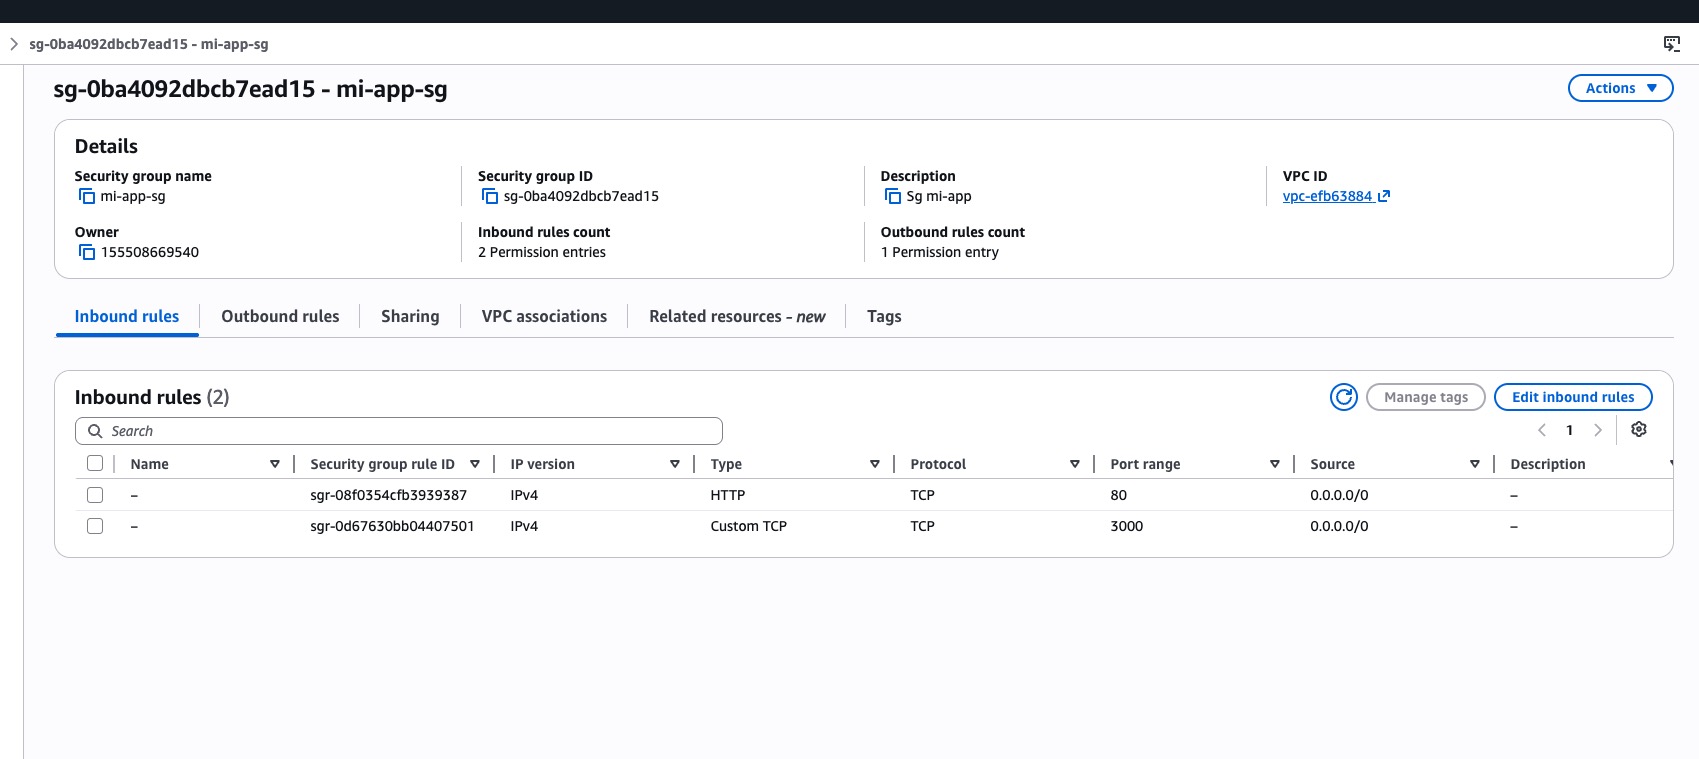Screen dimensions: 1699x759
Task: Focus the inbound rules Search field
Action: pos(399,431)
